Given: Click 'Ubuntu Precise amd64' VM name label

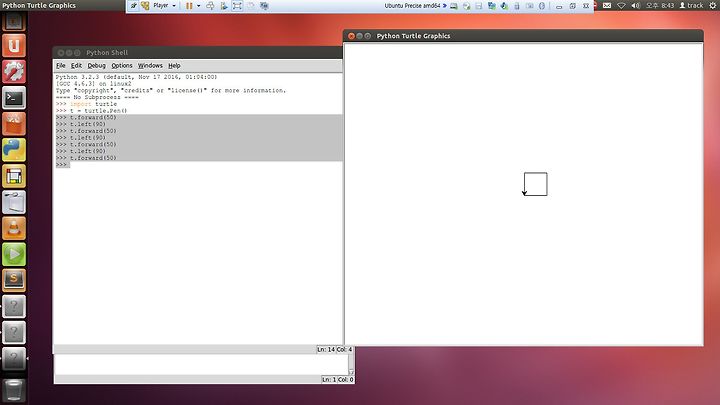Looking at the screenshot, I should 412,6.
